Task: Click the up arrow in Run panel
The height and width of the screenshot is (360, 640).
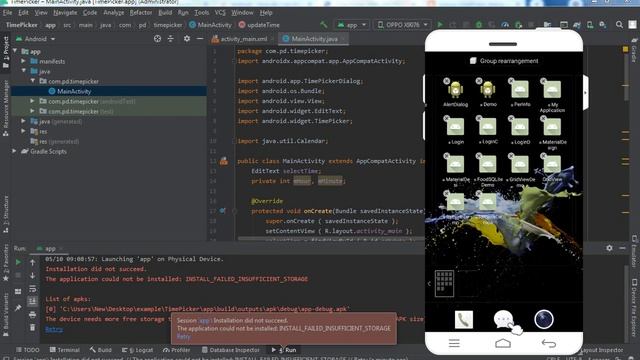Action: click(x=33, y=262)
